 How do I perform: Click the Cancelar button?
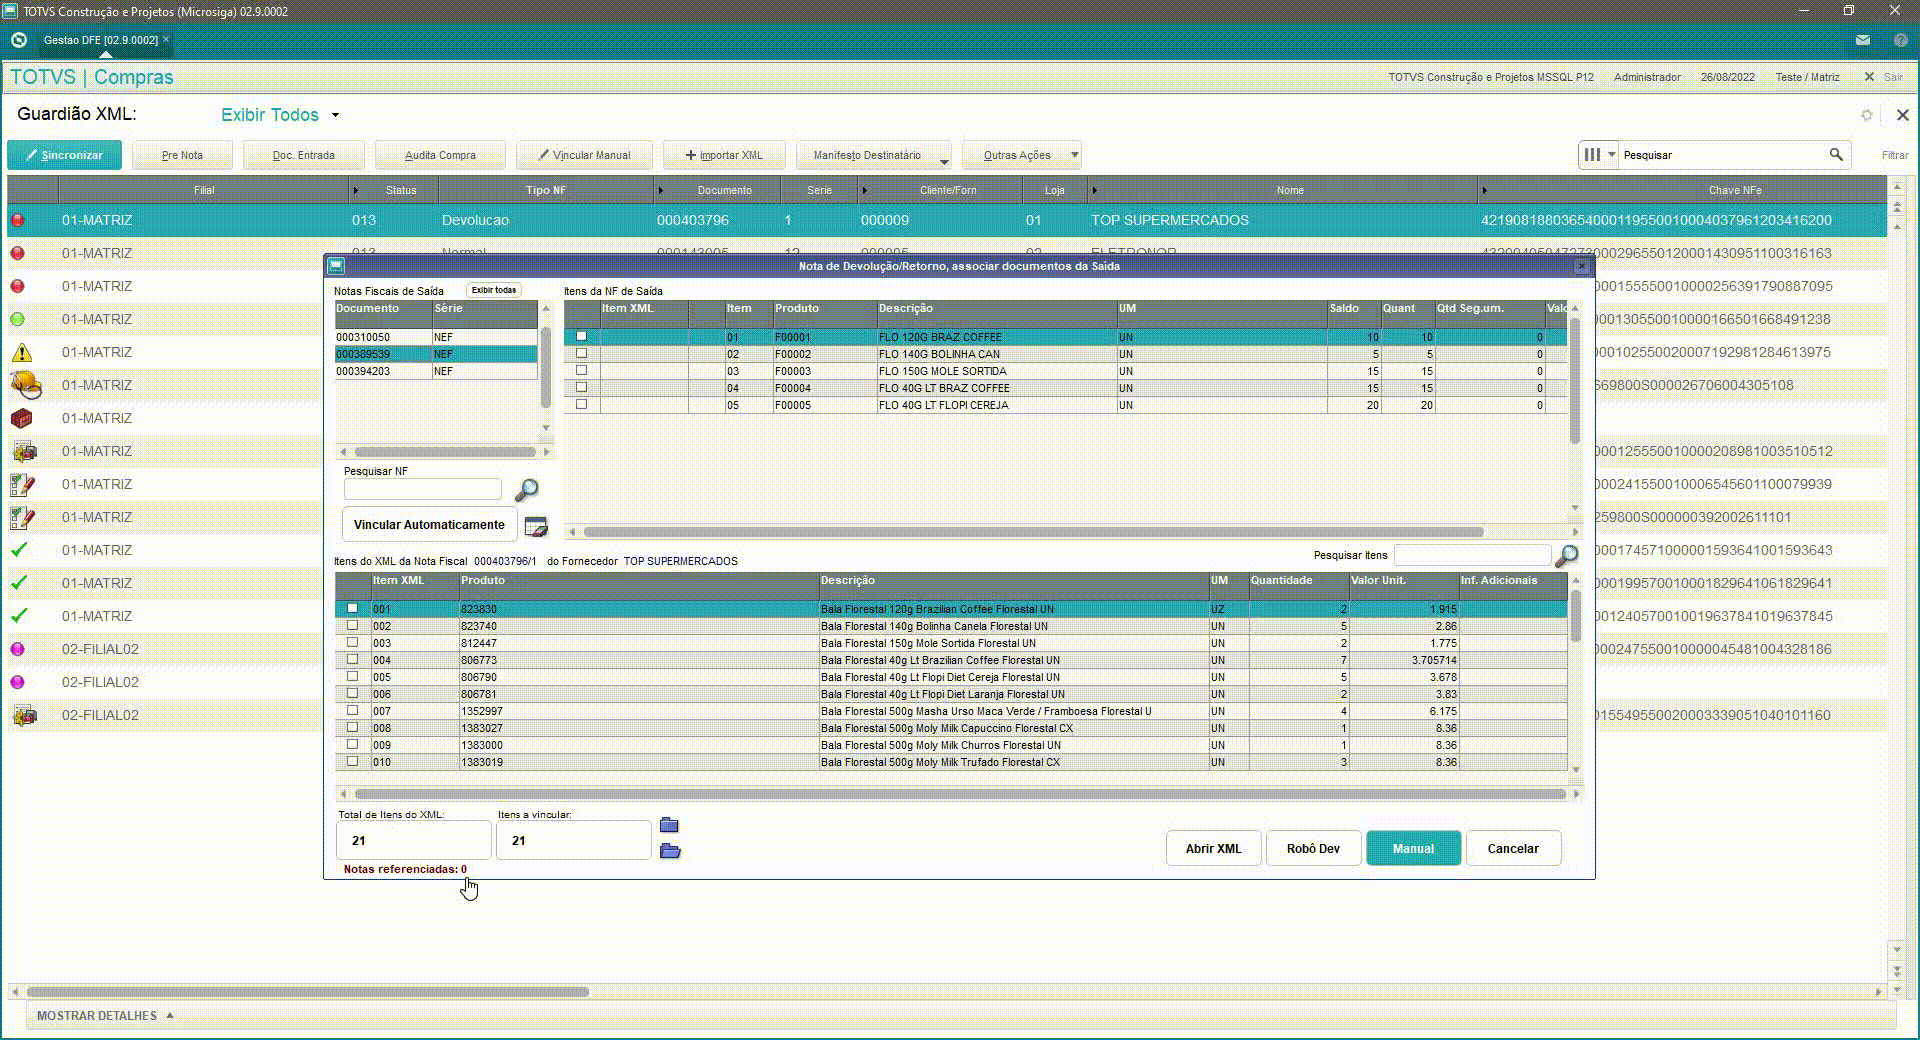click(1512, 848)
